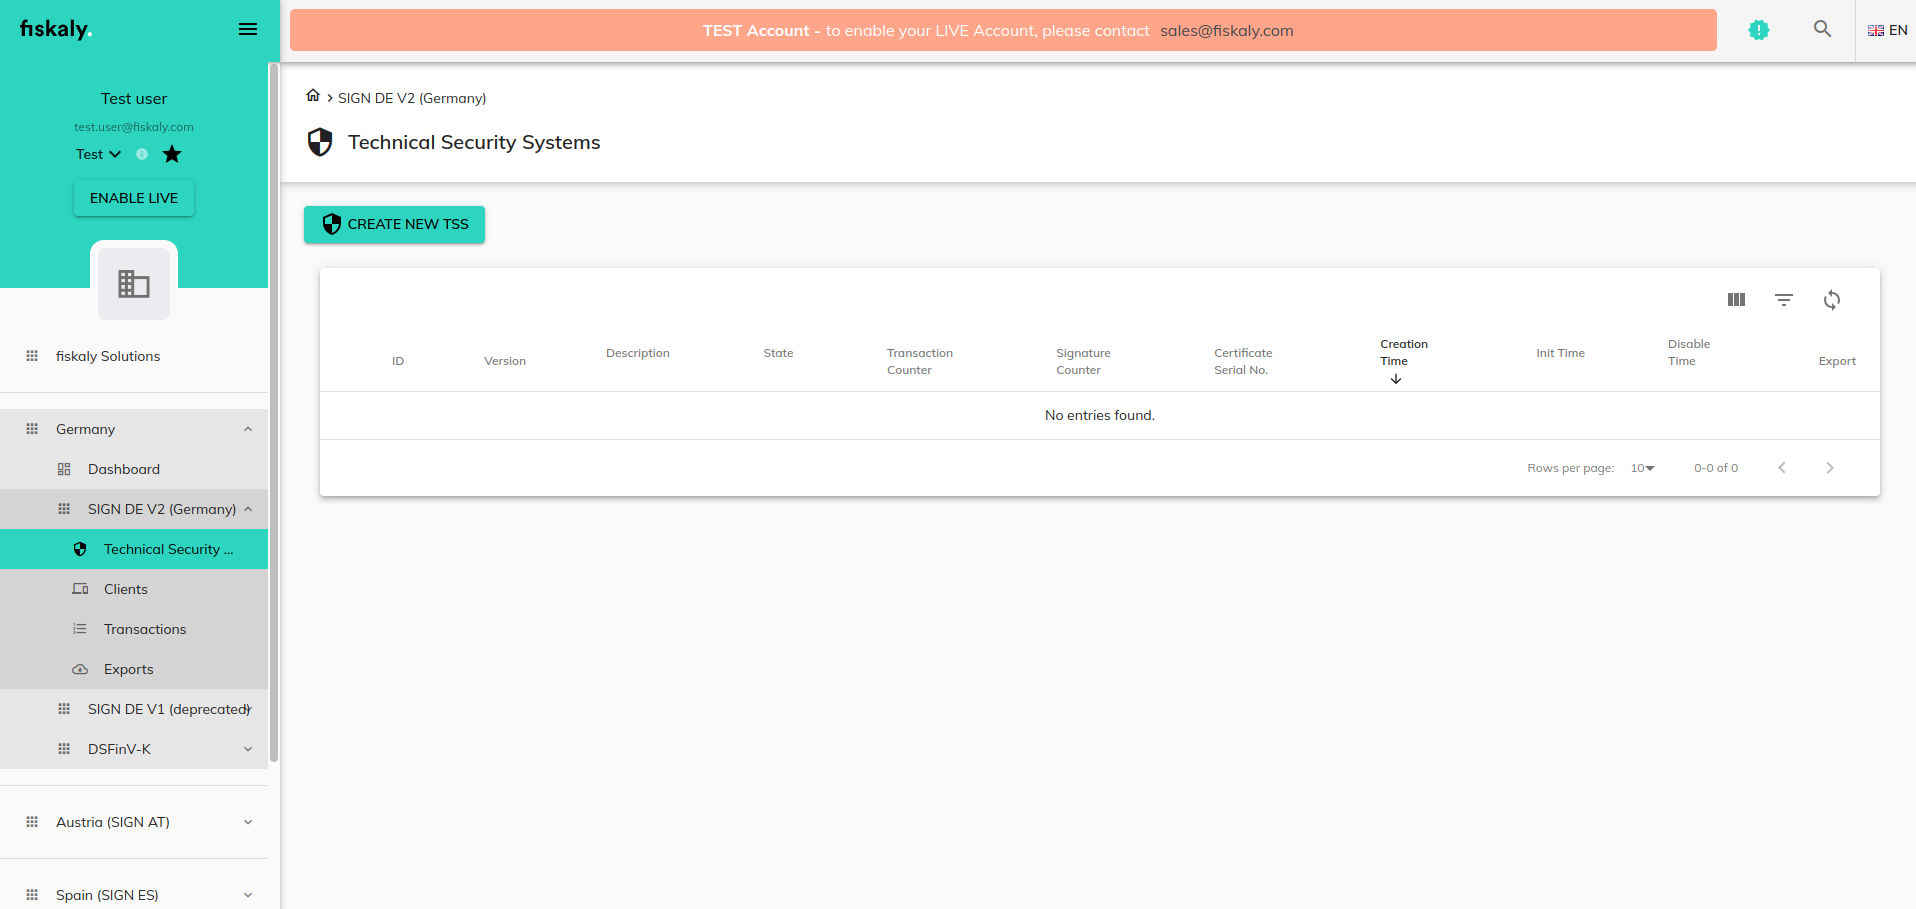The image size is (1916, 909).
Task: Open the notification badge icon
Action: pyautogui.click(x=1759, y=30)
